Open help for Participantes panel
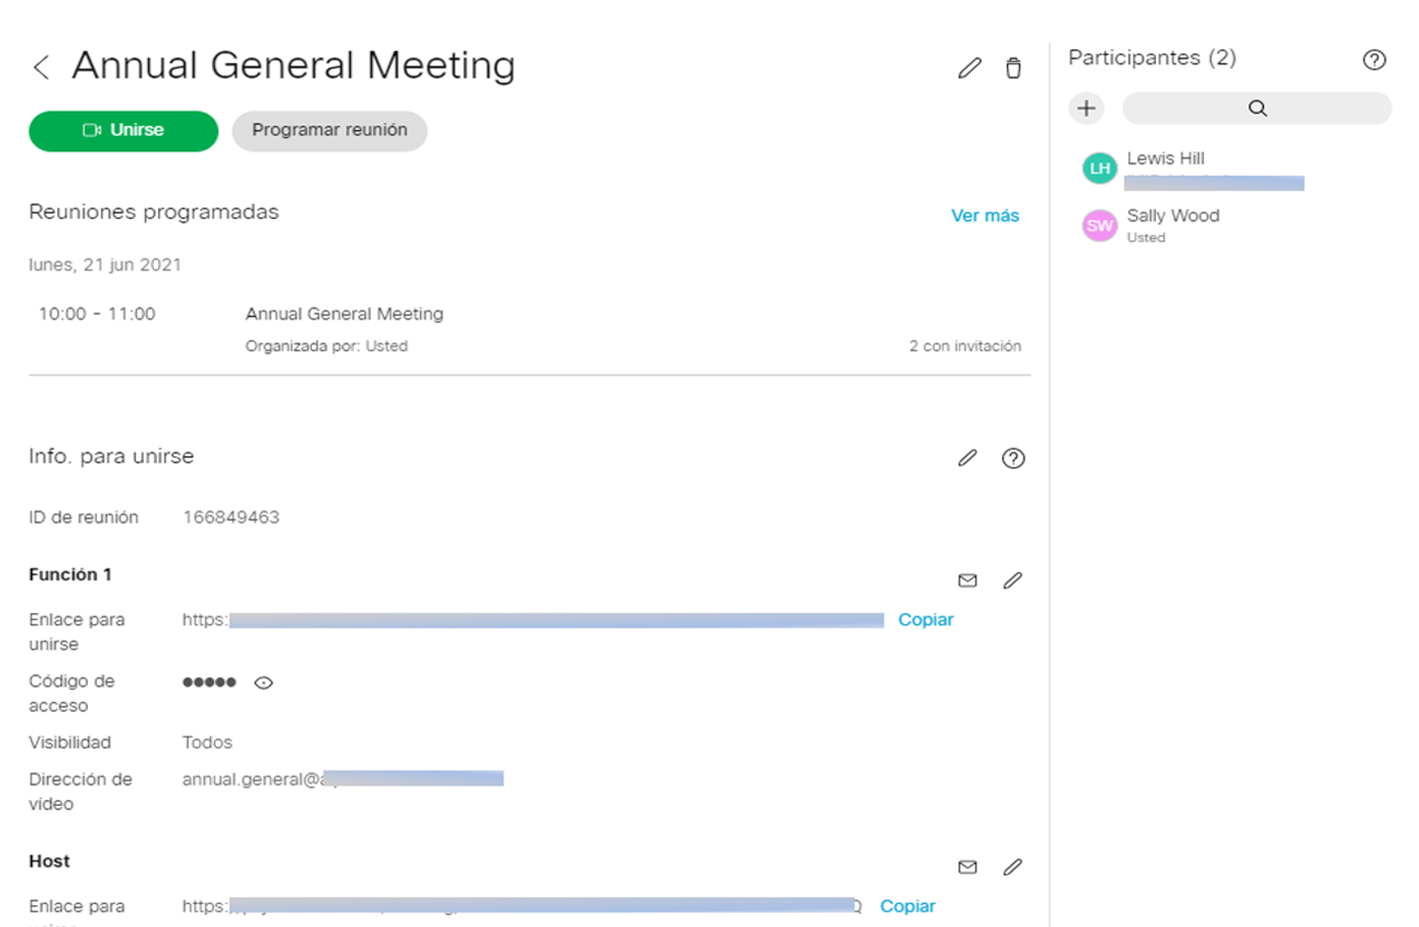The height and width of the screenshot is (927, 1419). pos(1374,60)
